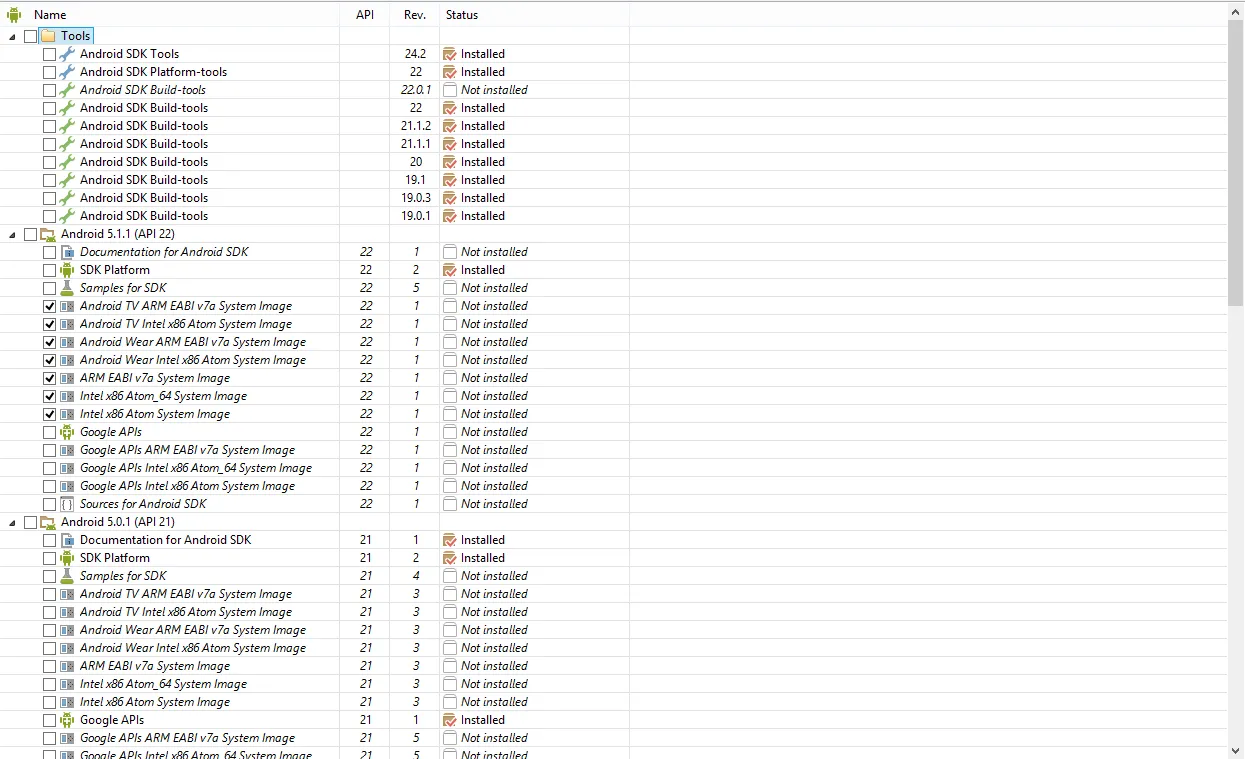Image resolution: width=1245 pixels, height=759 pixels.
Task: Select the Android SDK Platform-tools row text
Action: (153, 72)
